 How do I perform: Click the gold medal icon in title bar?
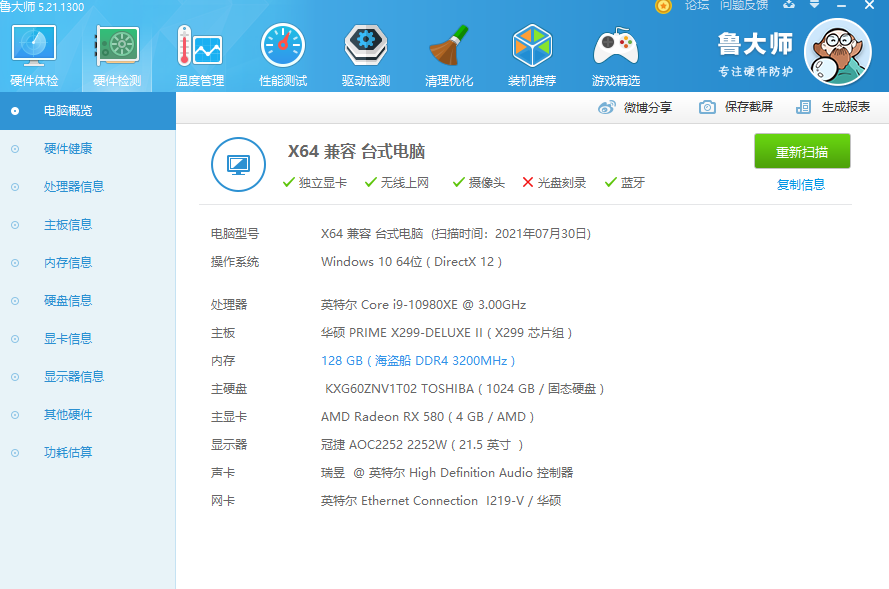(x=663, y=7)
